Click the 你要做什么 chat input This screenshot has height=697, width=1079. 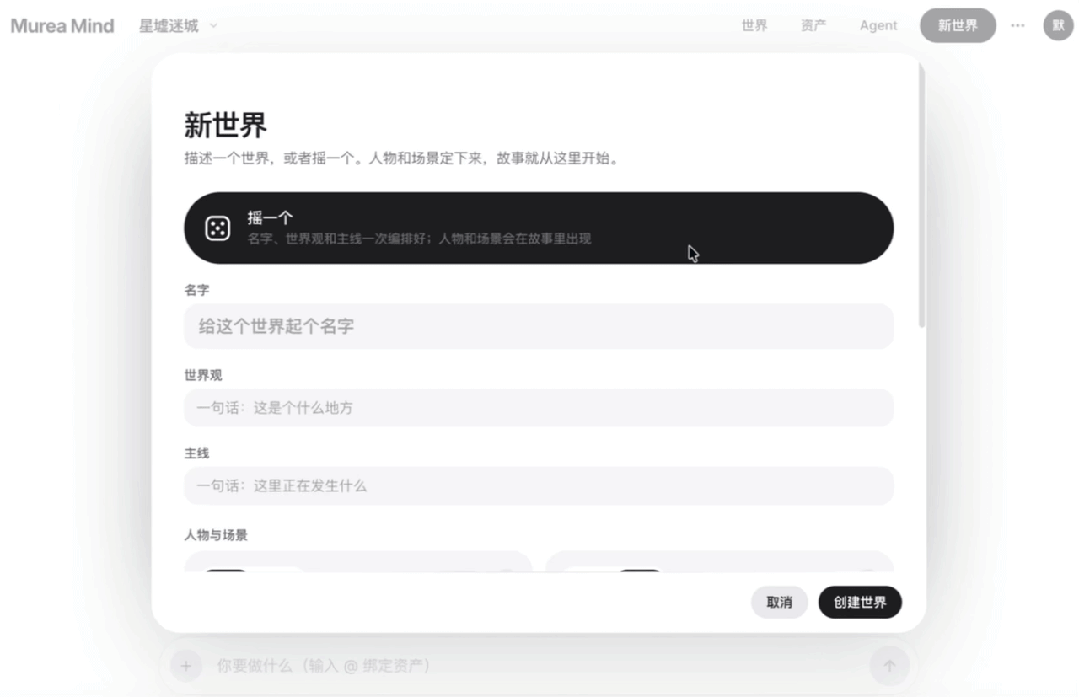(537, 666)
